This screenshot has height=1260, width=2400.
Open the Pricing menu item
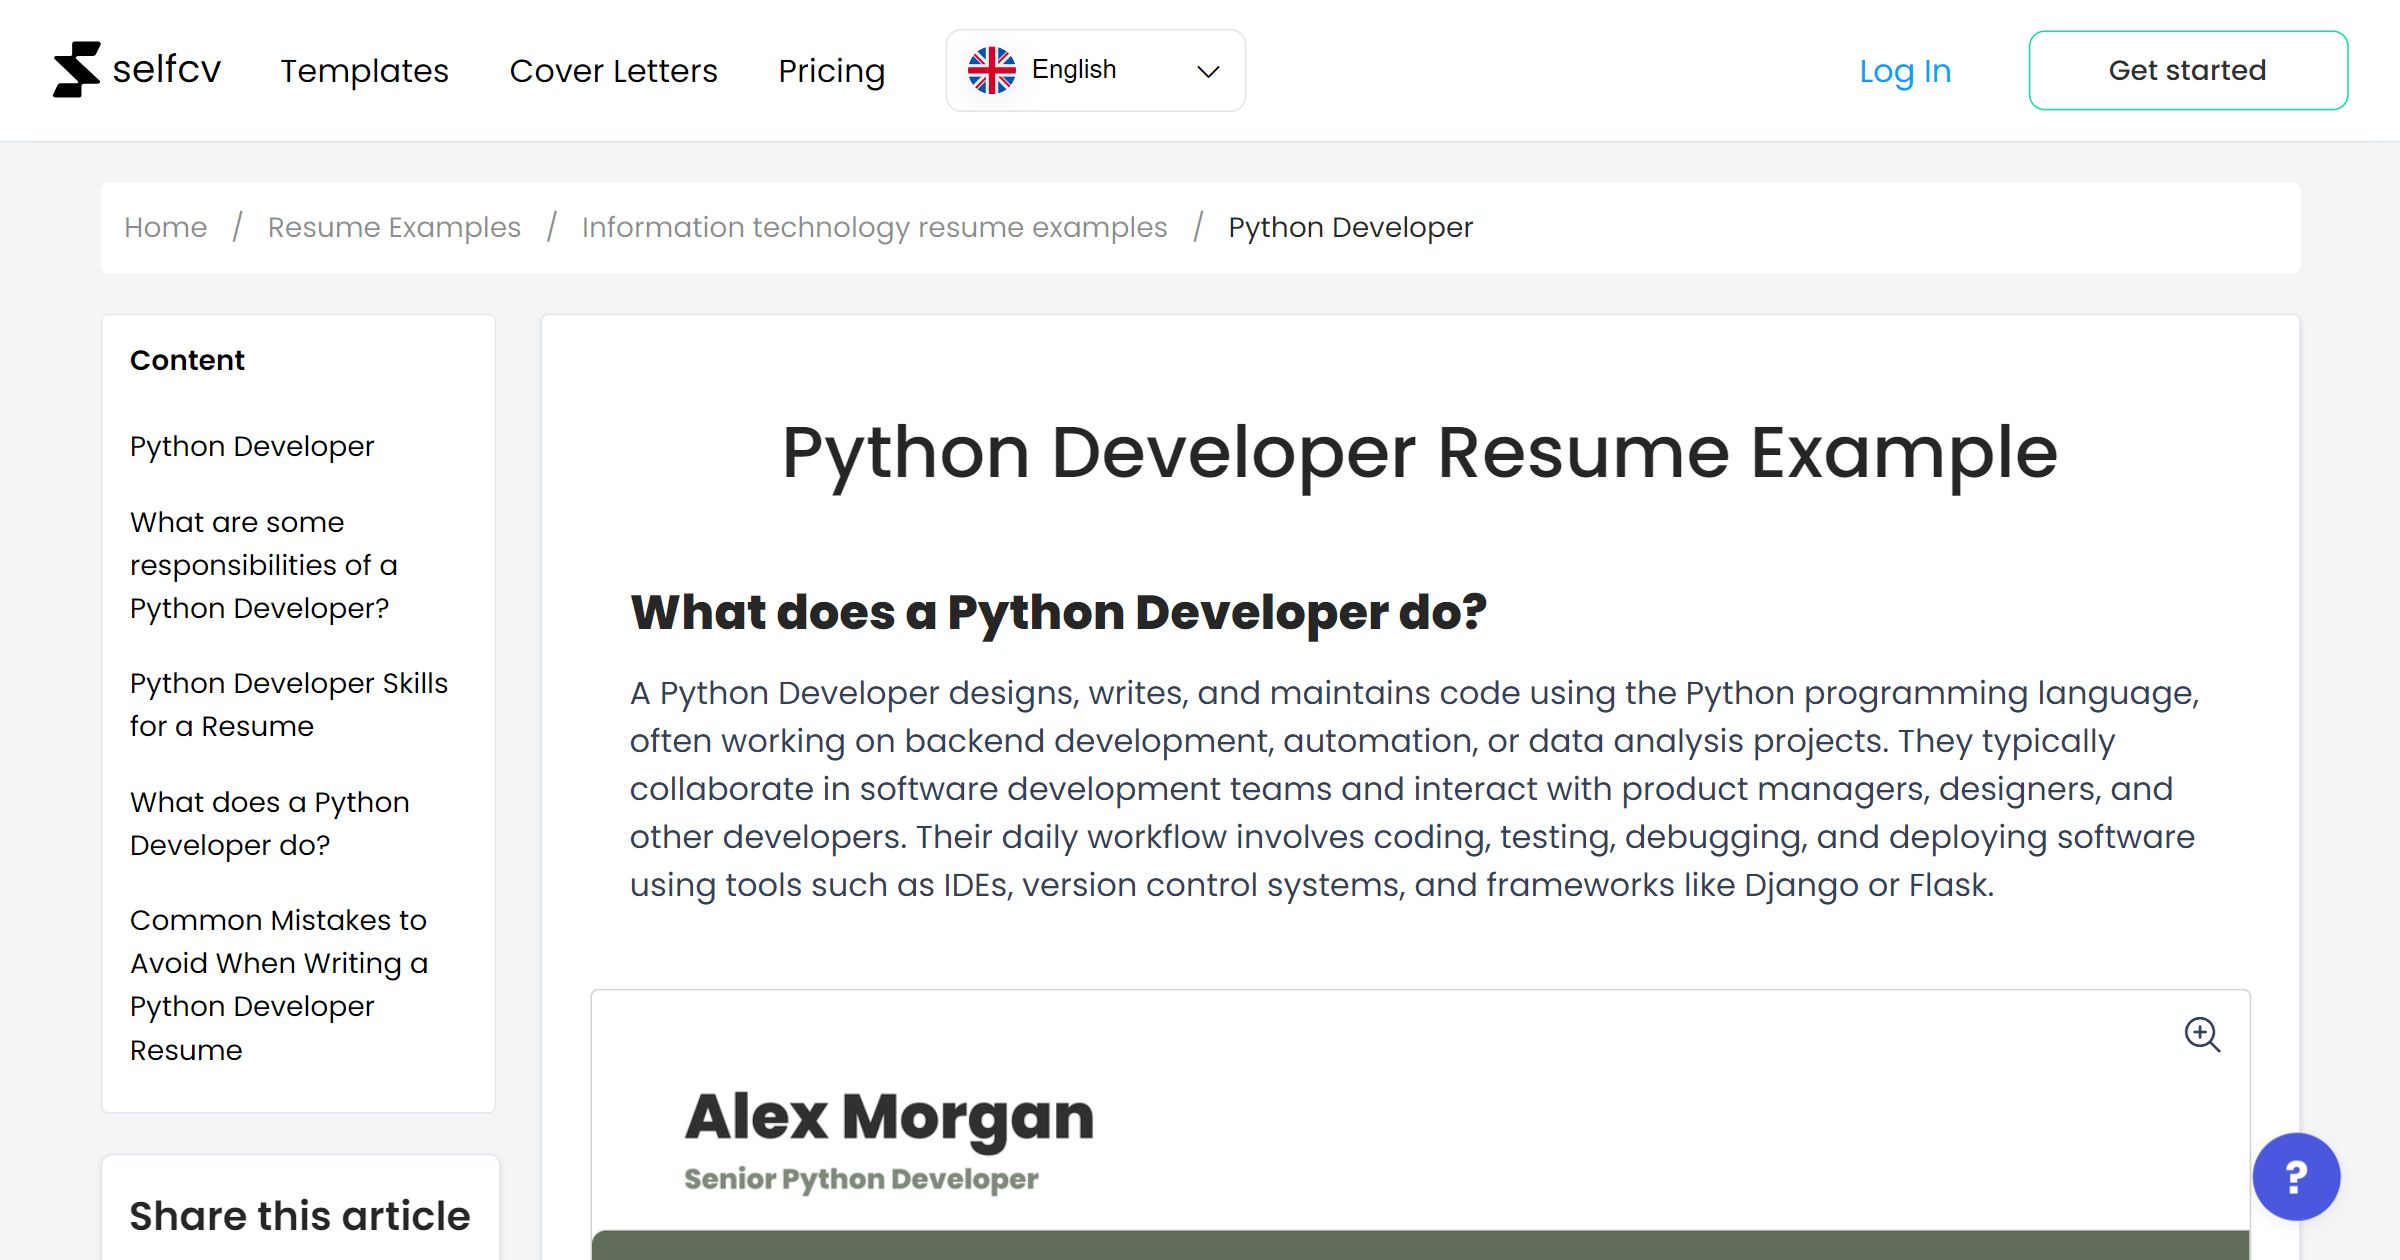[x=831, y=71]
